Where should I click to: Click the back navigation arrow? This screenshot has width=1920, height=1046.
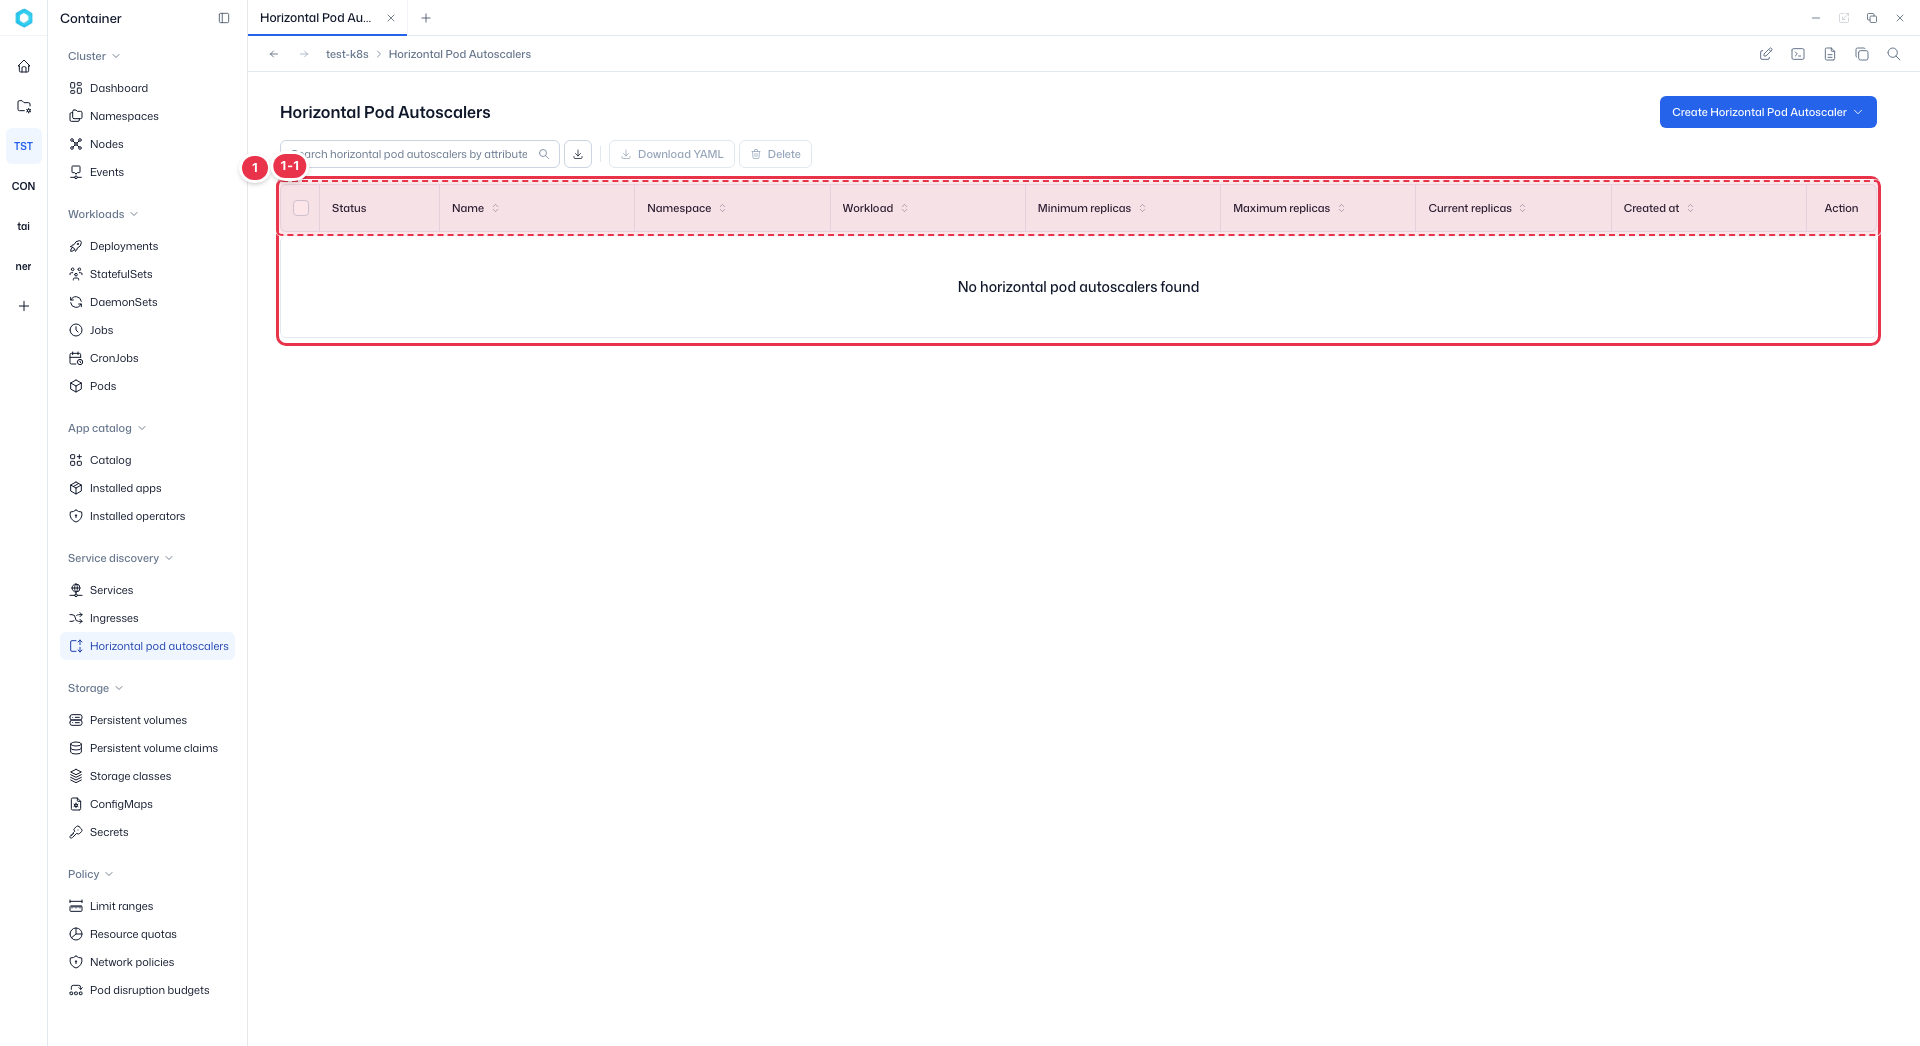point(274,54)
